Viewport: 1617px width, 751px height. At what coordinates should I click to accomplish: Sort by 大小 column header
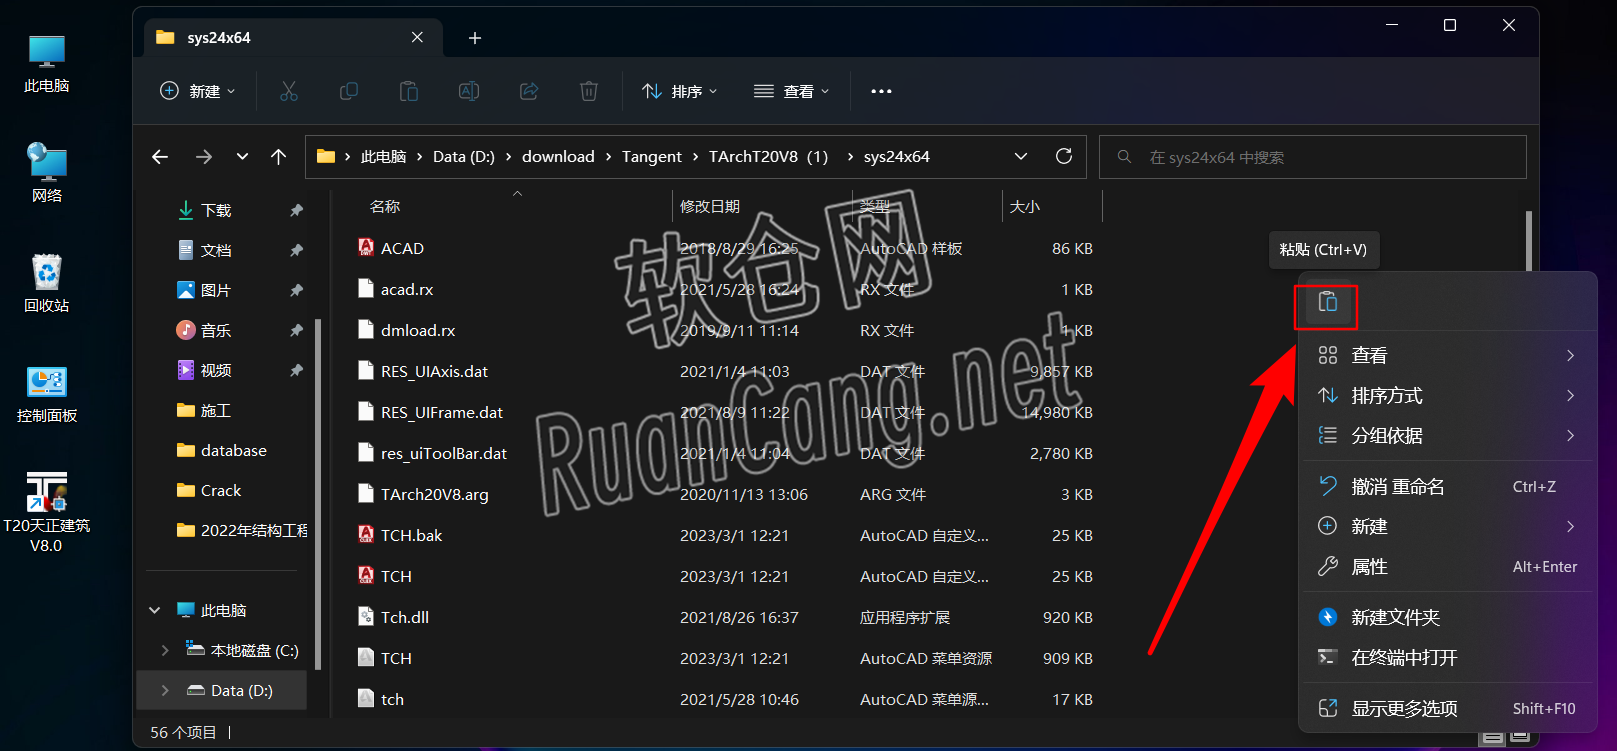point(1025,206)
